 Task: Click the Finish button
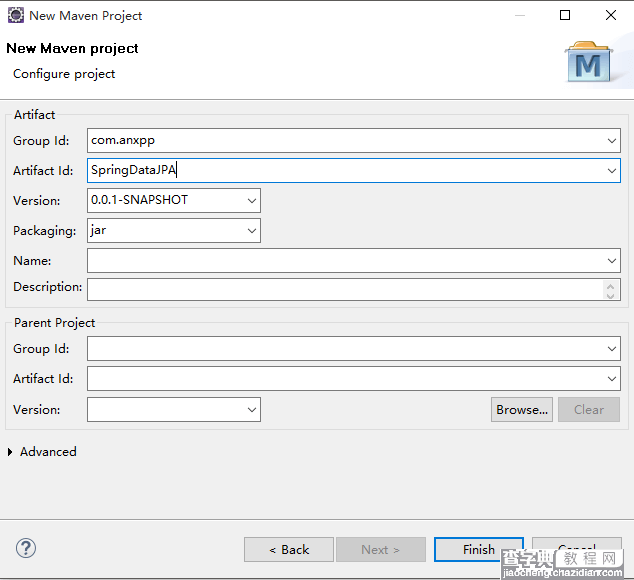click(x=479, y=549)
